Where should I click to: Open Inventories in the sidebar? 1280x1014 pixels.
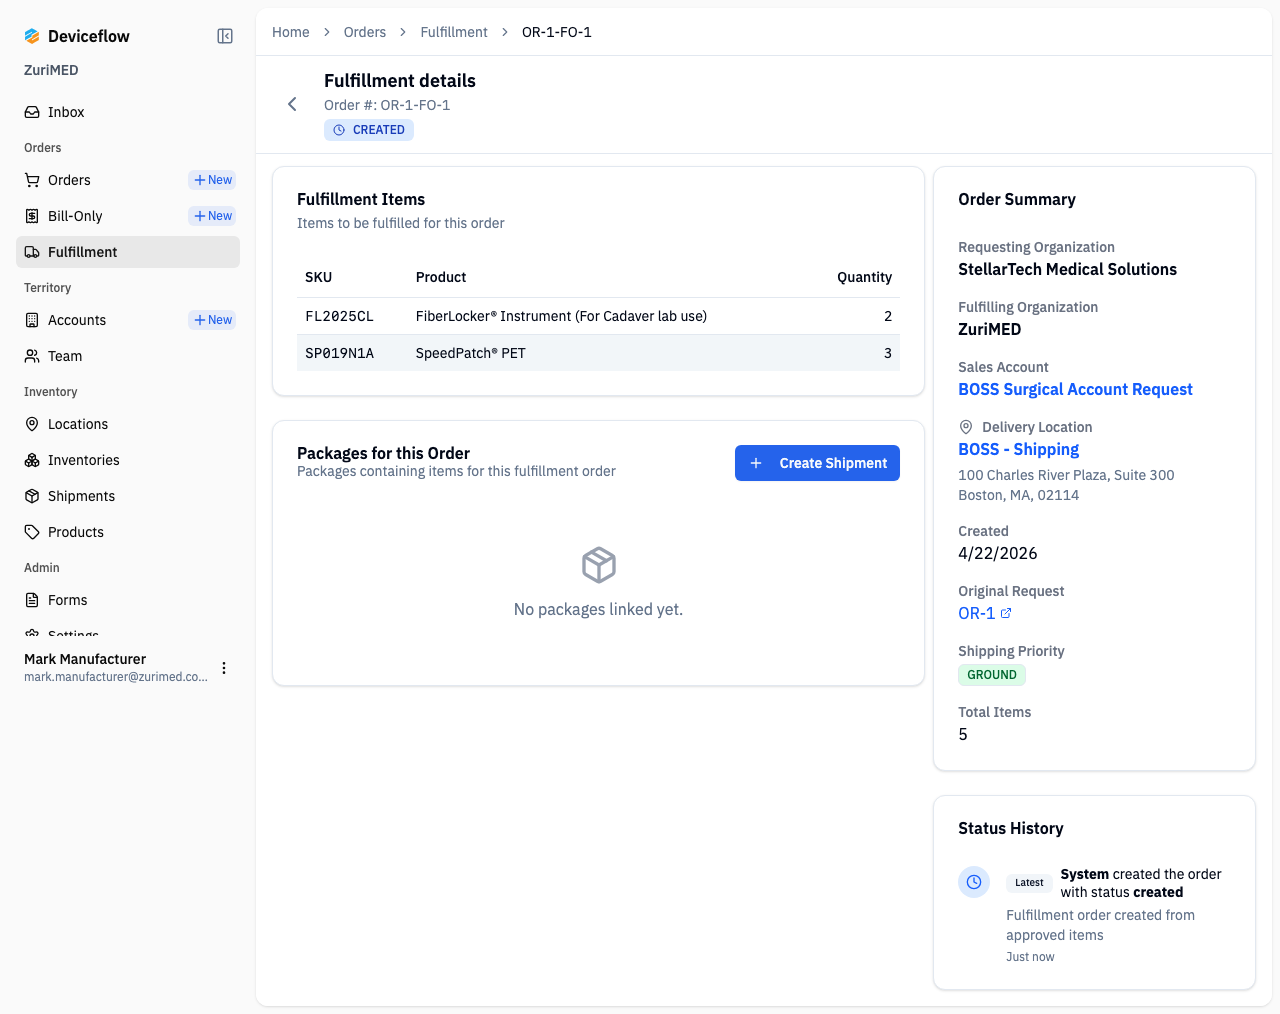click(128, 460)
